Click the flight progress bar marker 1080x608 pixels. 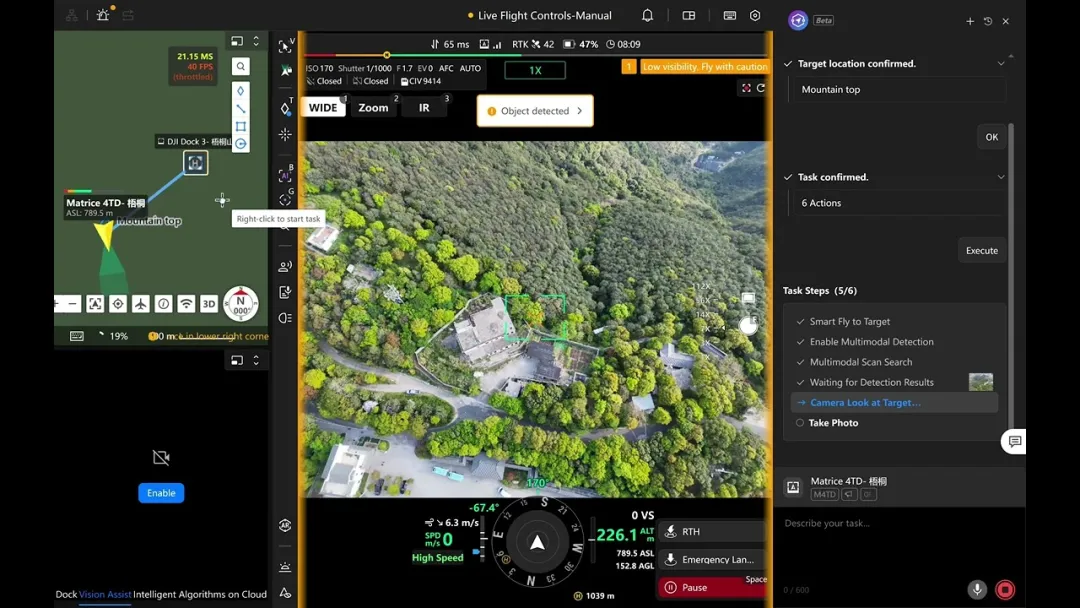click(386, 54)
